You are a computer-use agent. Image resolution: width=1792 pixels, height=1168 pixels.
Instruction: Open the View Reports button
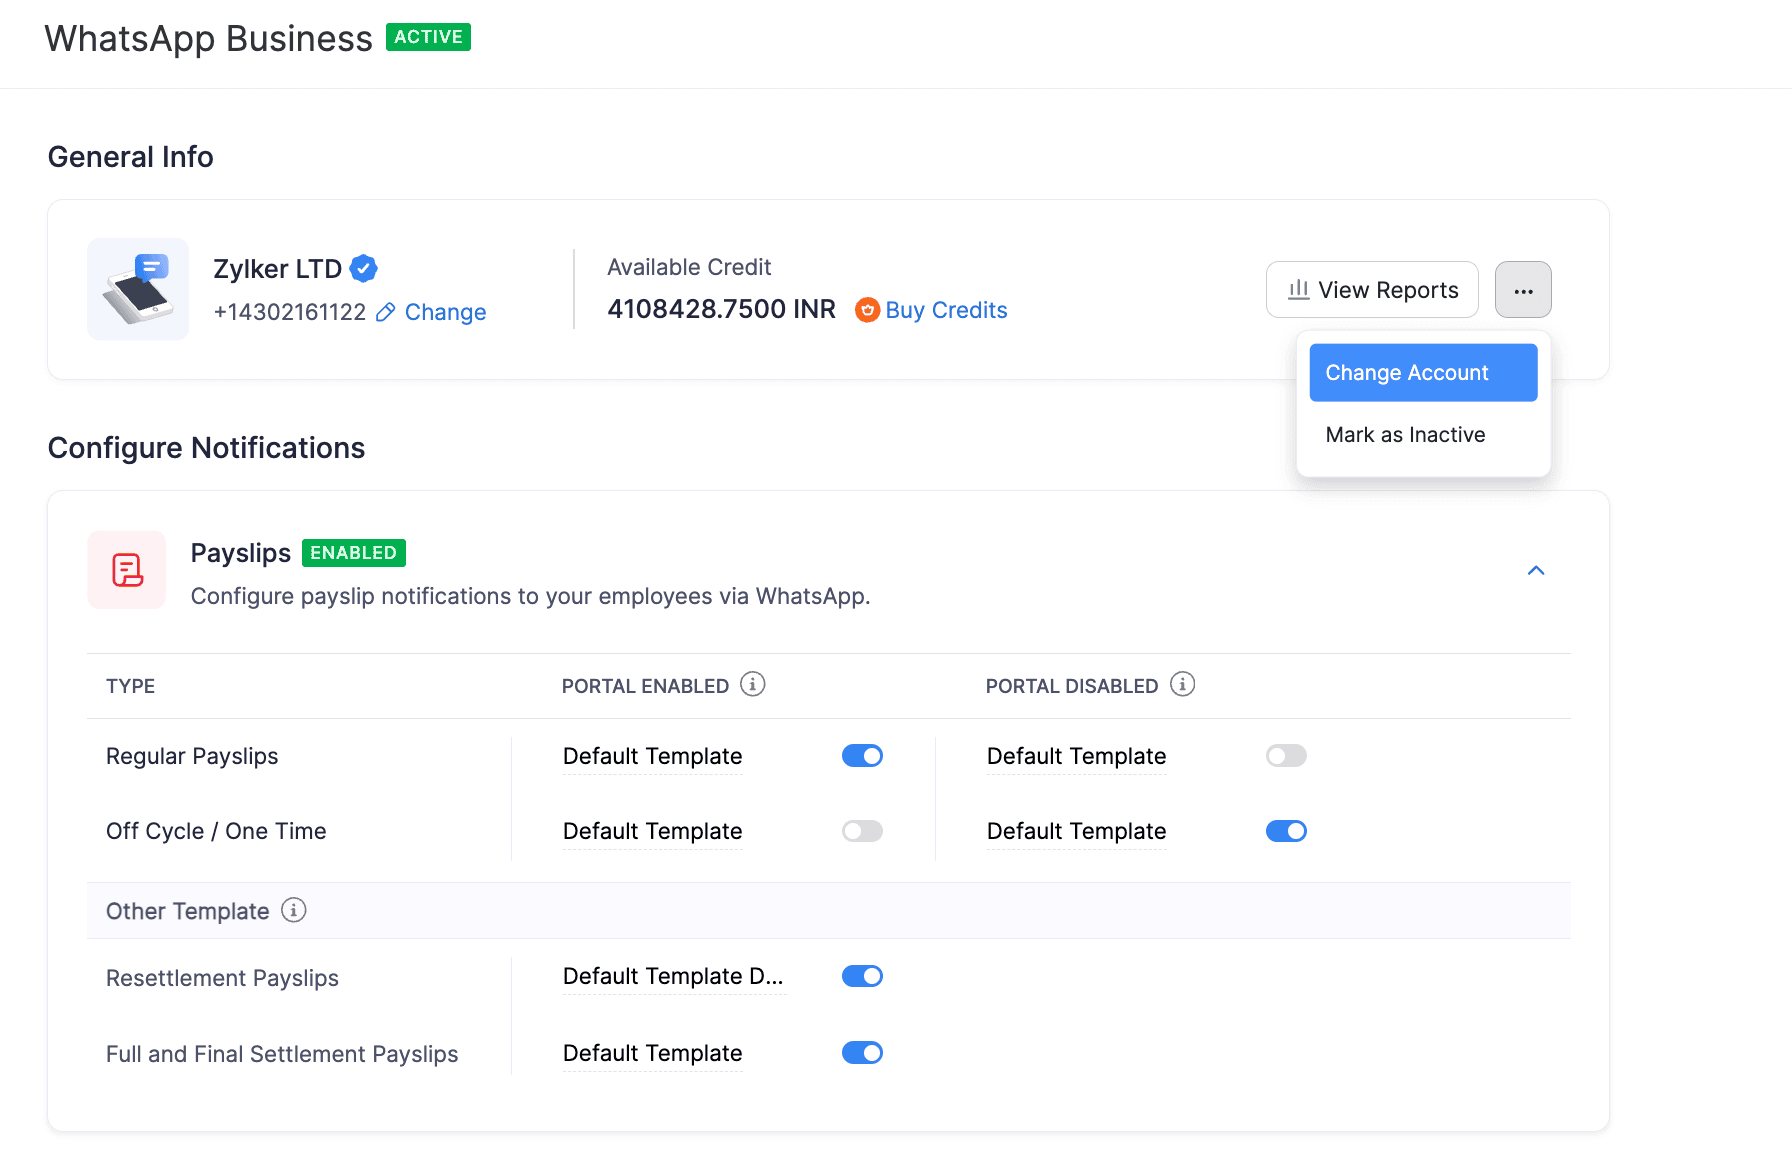(x=1372, y=290)
